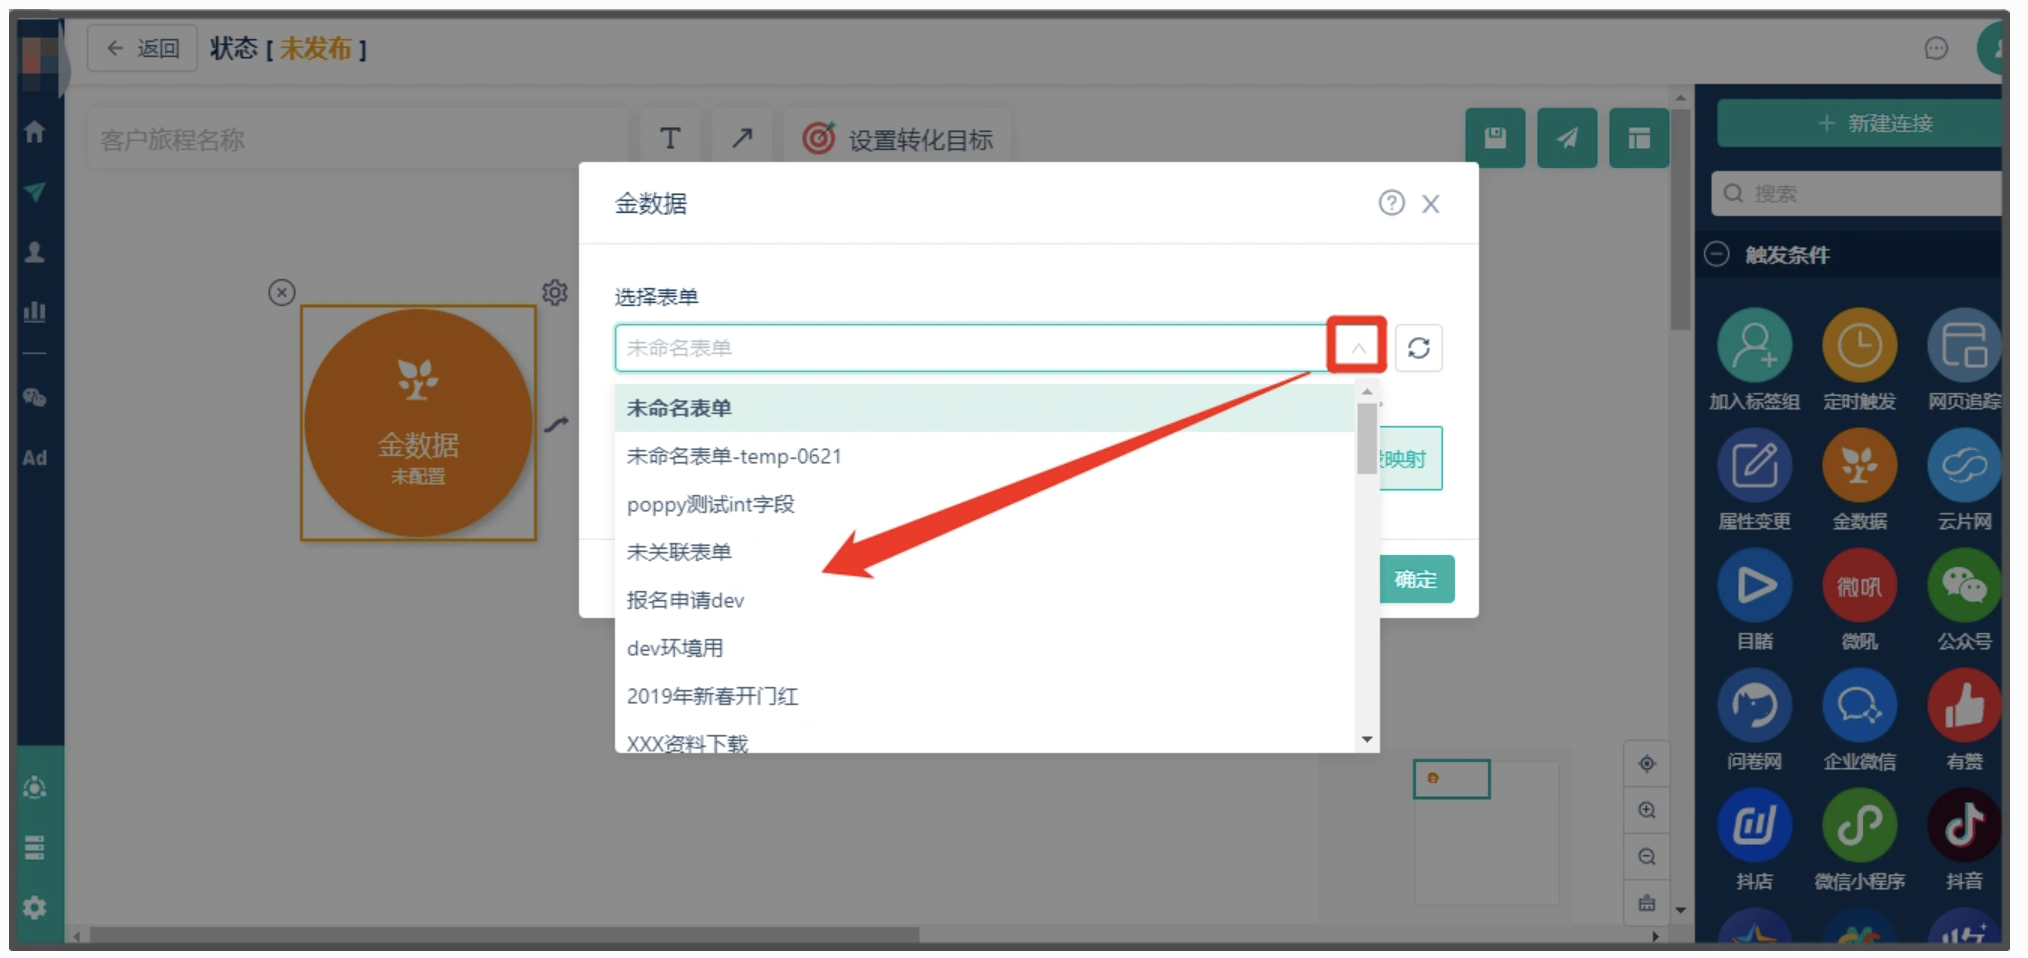This screenshot has width=2028, height=958.
Task: Add 有赞 trigger
Action: pyautogui.click(x=1964, y=720)
